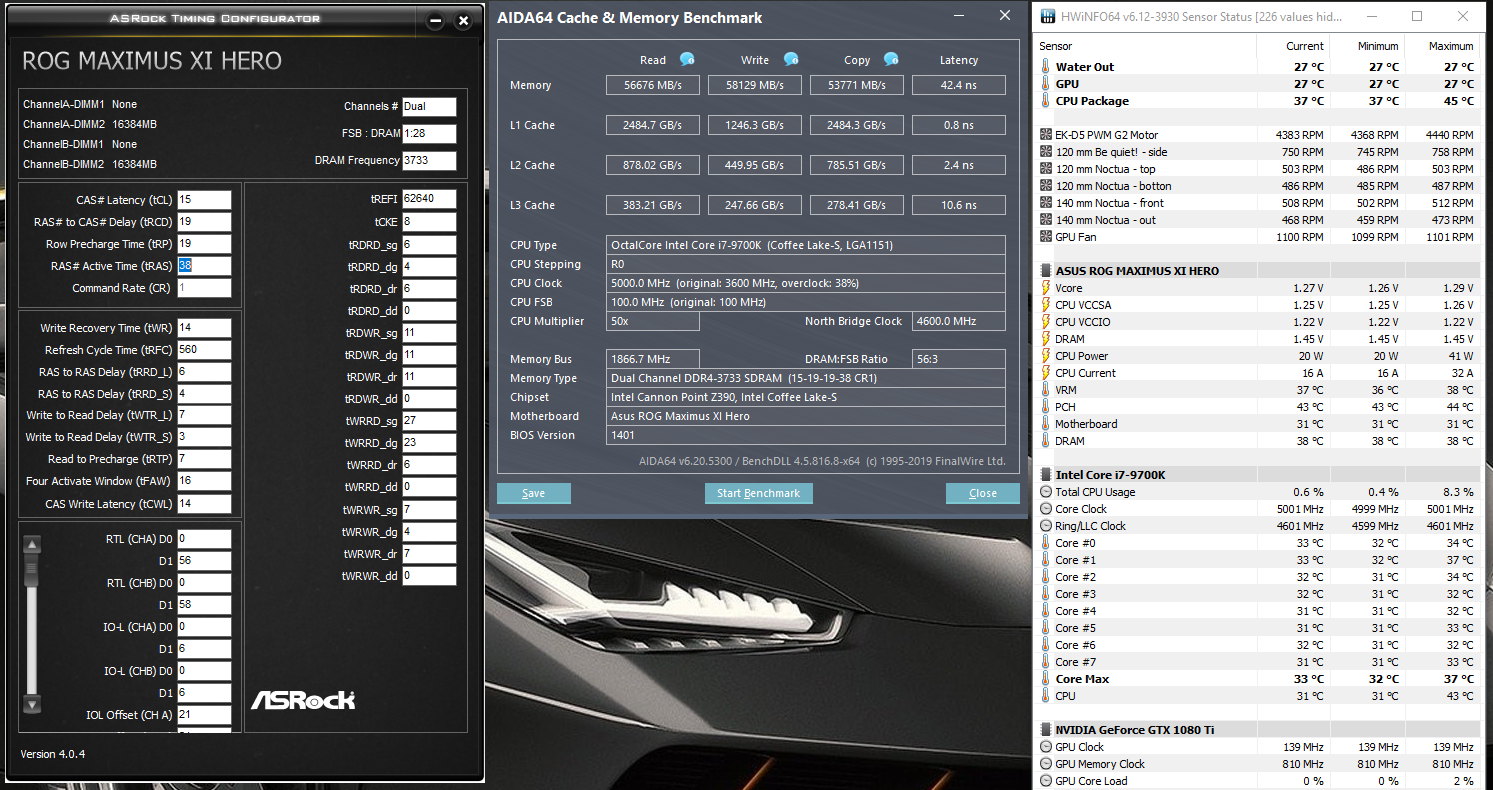
Task: Click the info icon next to Read
Action: tap(687, 59)
